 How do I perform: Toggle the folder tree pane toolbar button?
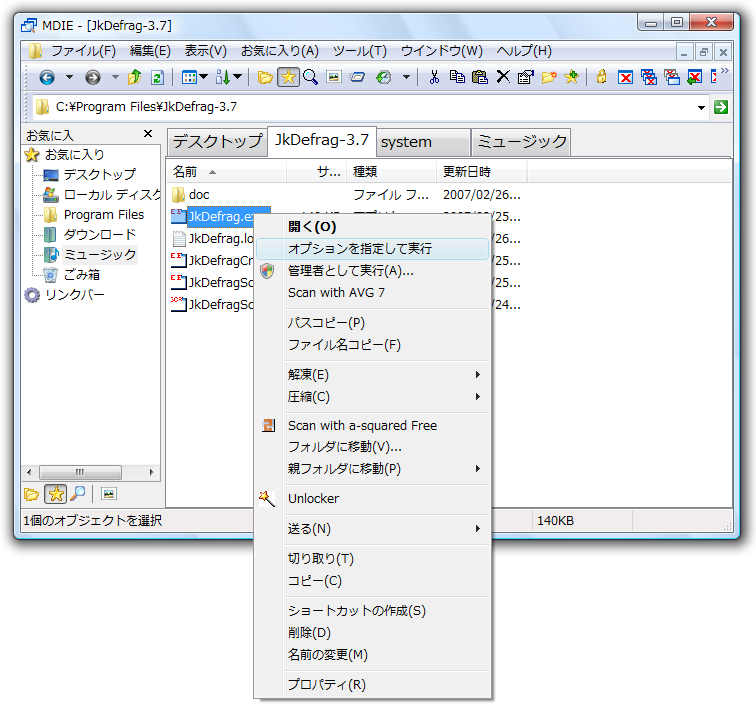265,77
